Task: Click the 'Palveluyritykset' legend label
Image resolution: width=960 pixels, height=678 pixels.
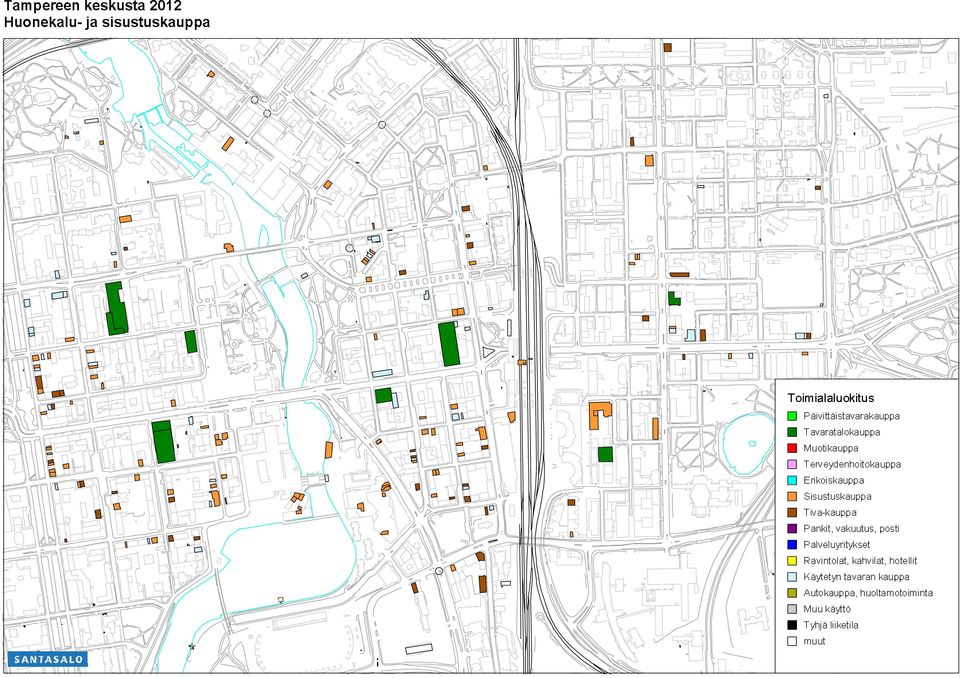Action: (x=837, y=544)
